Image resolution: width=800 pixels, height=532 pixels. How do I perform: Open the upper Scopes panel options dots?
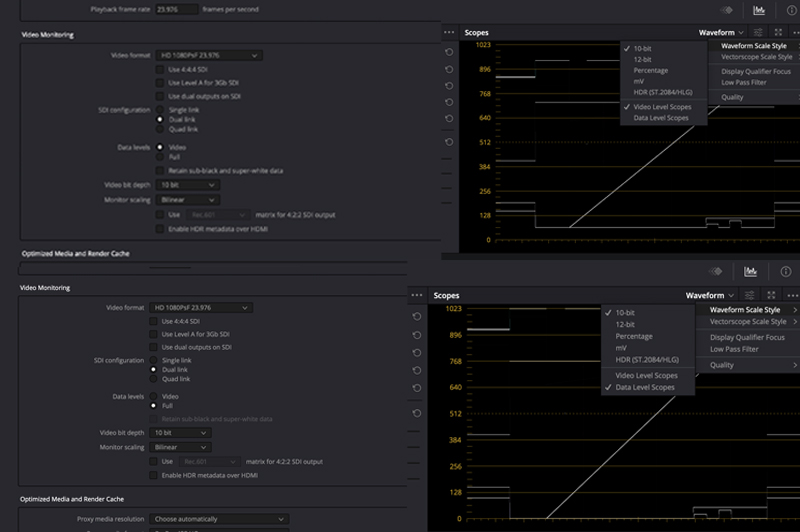[x=449, y=32]
